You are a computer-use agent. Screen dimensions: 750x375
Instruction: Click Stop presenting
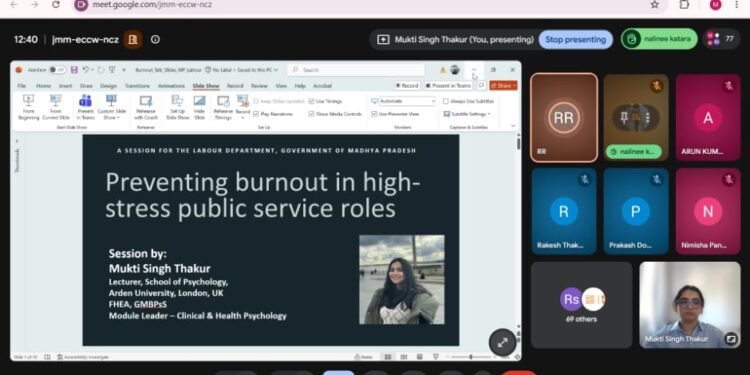click(575, 39)
